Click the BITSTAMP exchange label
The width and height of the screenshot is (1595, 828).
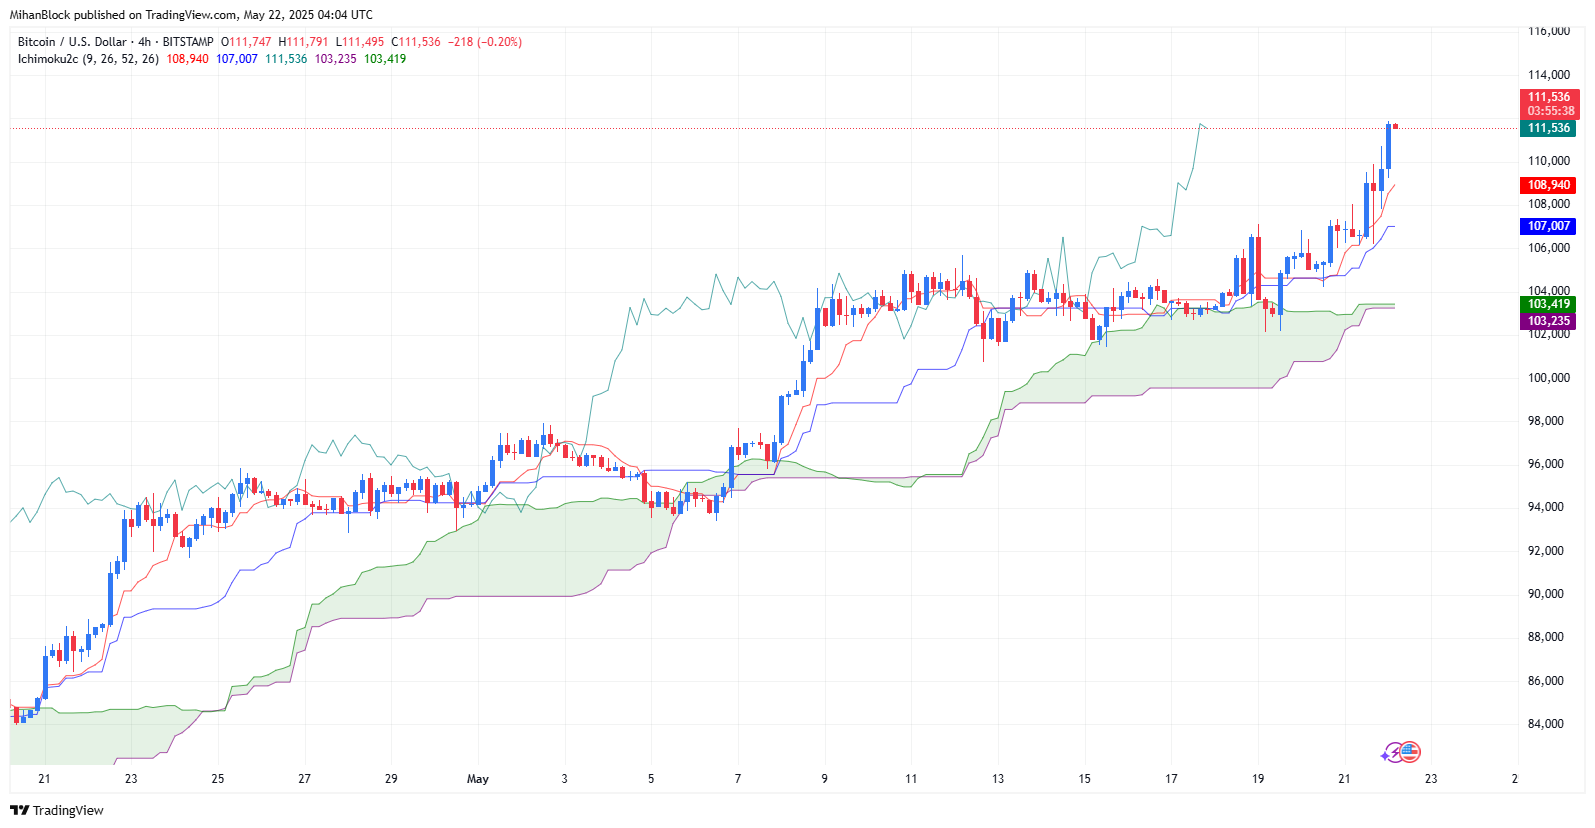pyautogui.click(x=188, y=42)
